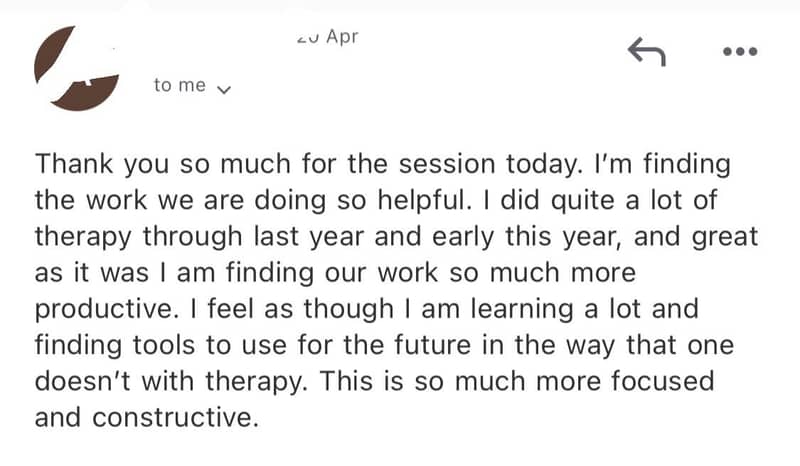800x466 pixels.
Task: Click the phrase 'as it was' in the message
Action: [92, 273]
